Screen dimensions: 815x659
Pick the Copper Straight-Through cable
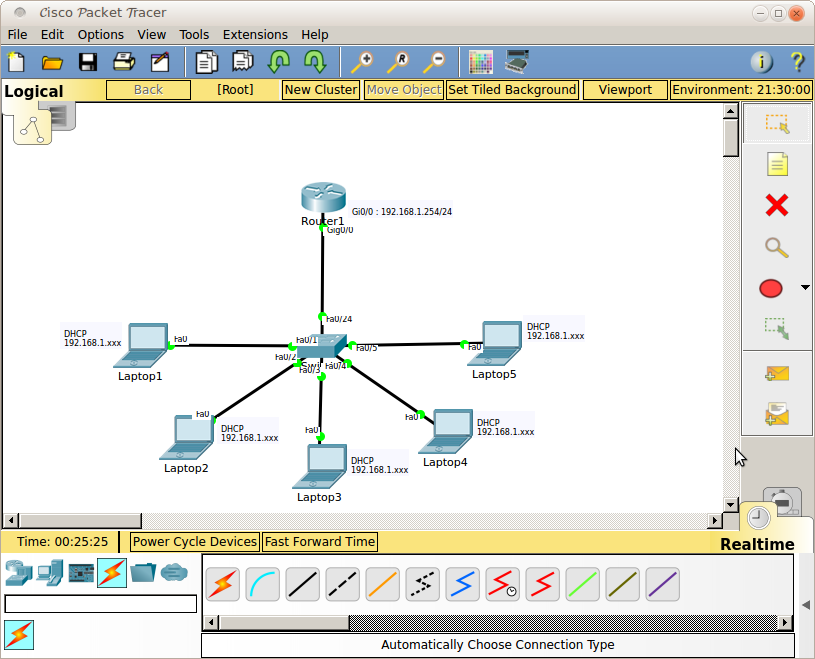tap(303, 584)
